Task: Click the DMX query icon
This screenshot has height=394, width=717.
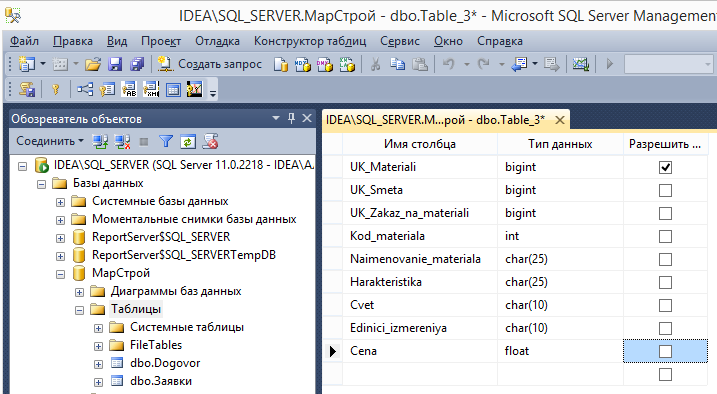Action: [x=325, y=64]
